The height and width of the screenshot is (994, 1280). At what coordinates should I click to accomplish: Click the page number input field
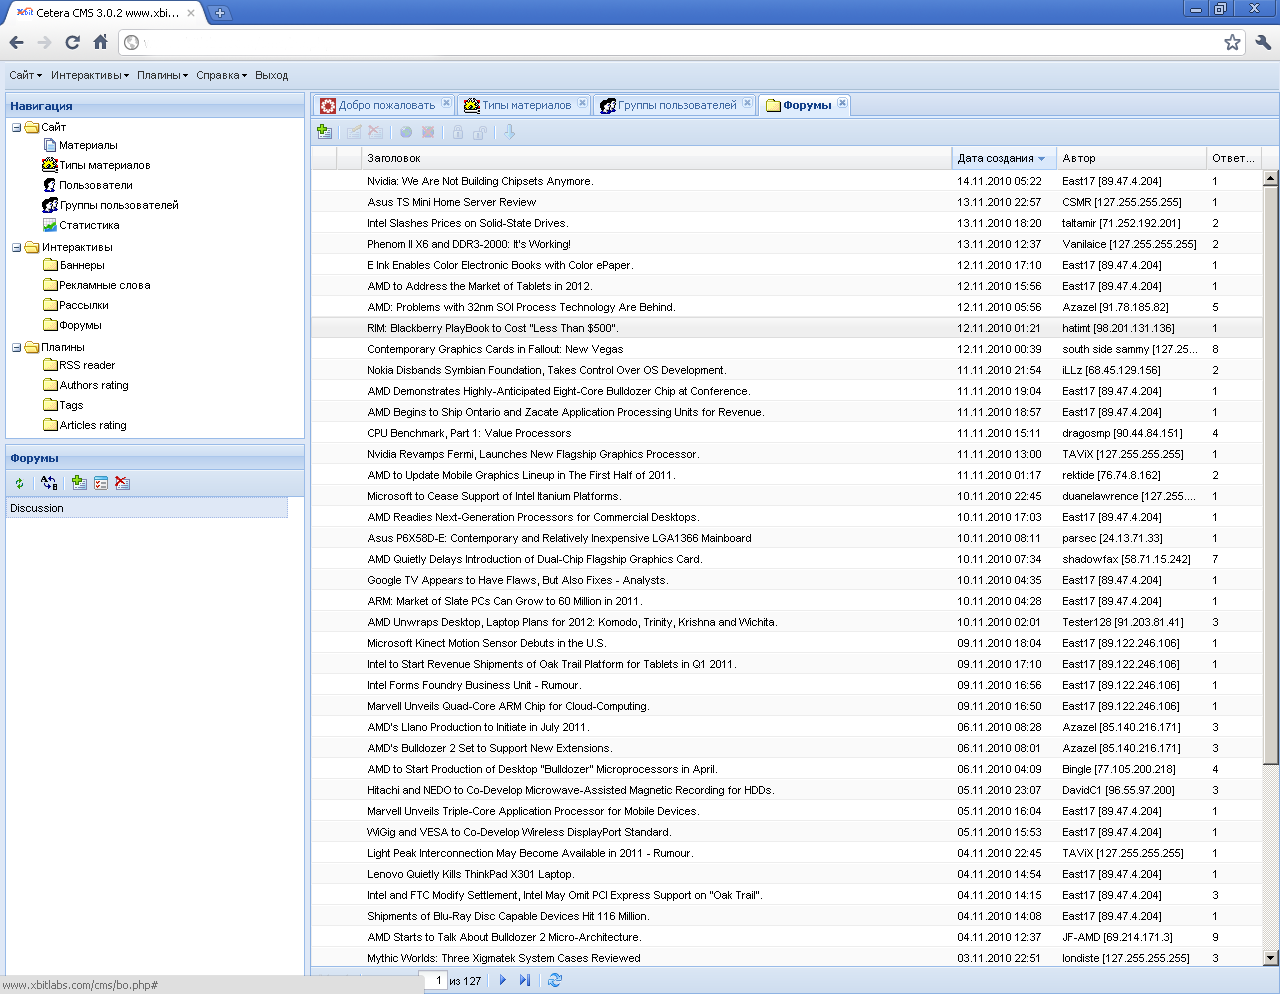tap(435, 981)
